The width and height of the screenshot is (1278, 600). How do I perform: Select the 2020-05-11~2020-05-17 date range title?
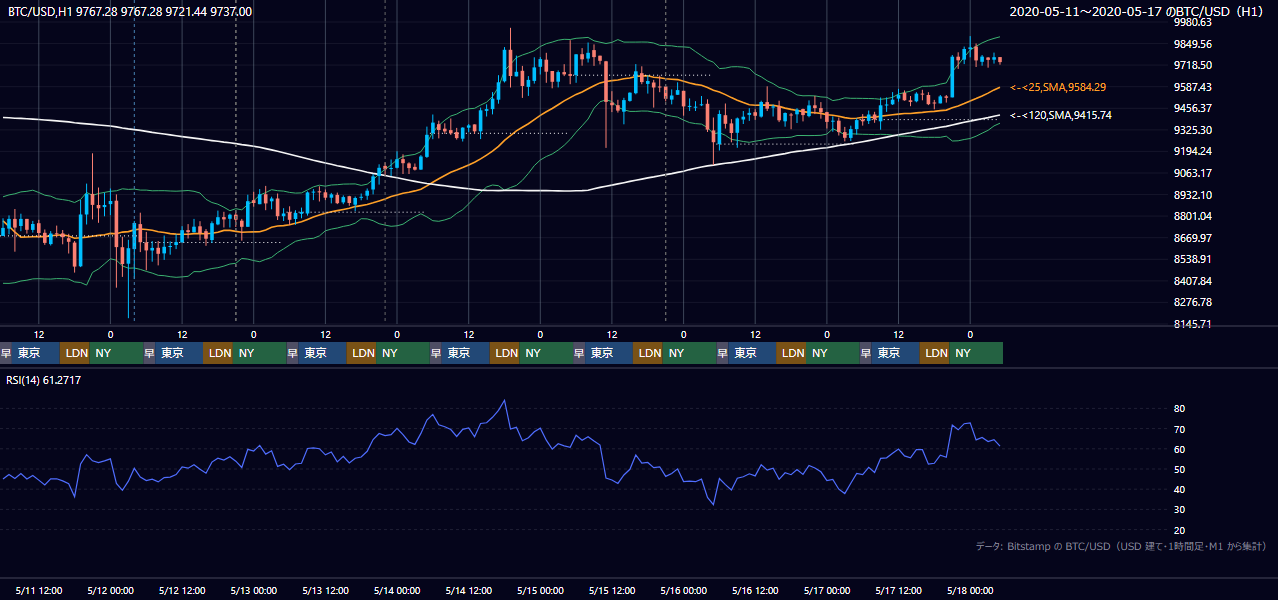[x=1137, y=12]
